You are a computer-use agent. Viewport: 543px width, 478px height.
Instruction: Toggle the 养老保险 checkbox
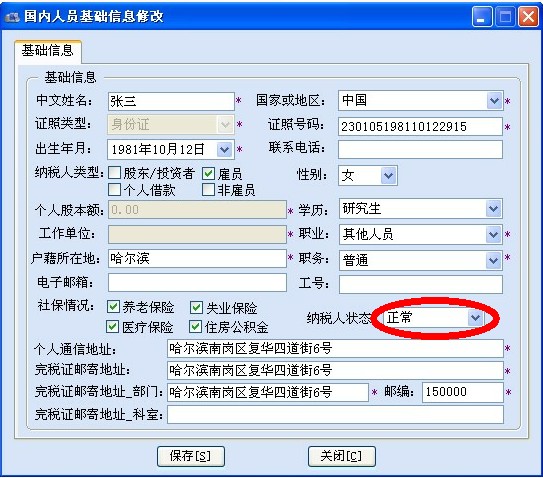113,307
